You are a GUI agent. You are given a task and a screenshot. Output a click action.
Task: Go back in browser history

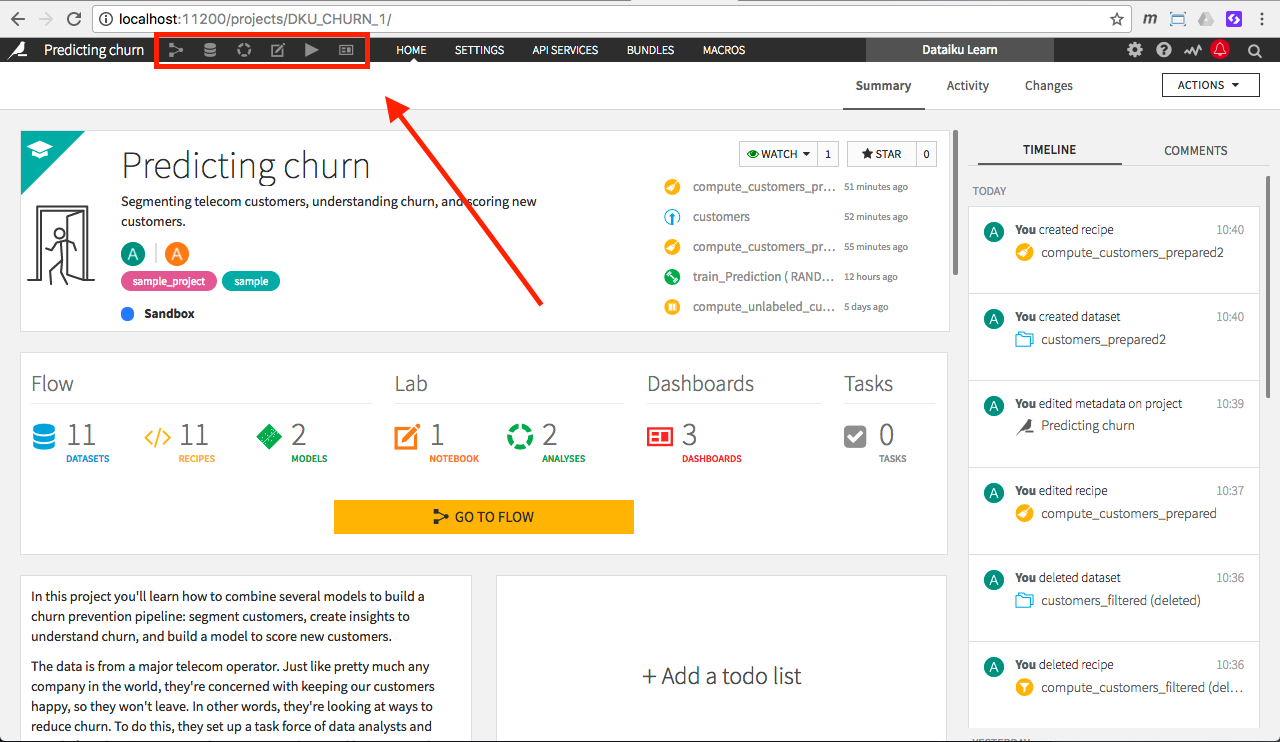click(x=17, y=18)
